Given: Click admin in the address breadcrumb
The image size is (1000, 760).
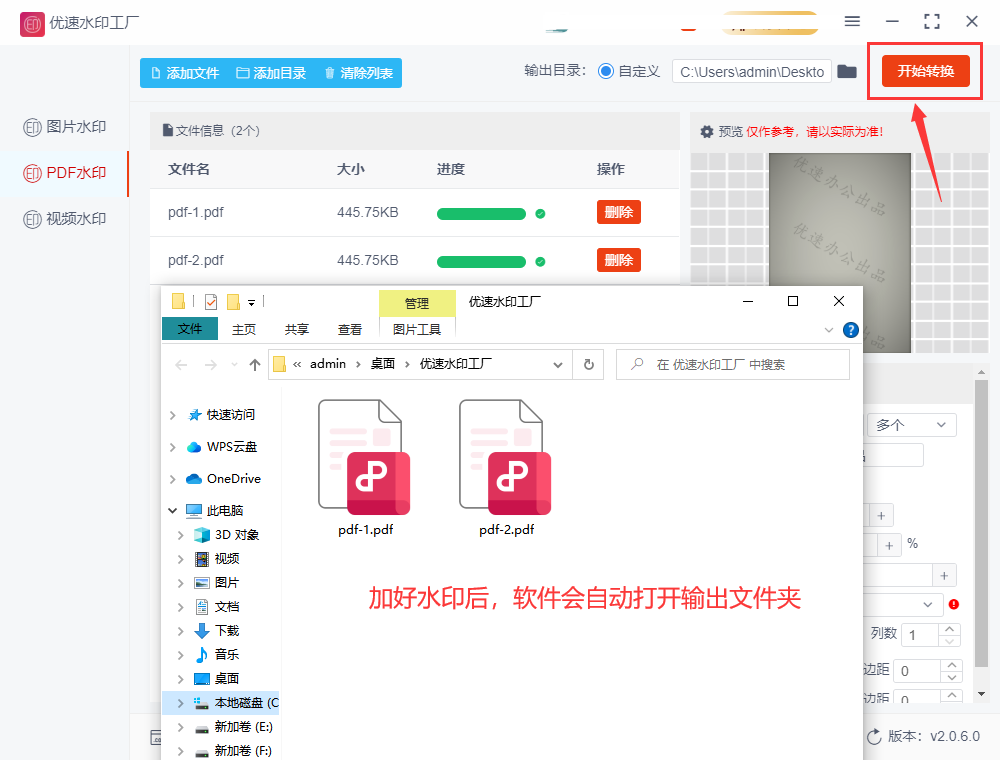Looking at the screenshot, I should [328, 364].
